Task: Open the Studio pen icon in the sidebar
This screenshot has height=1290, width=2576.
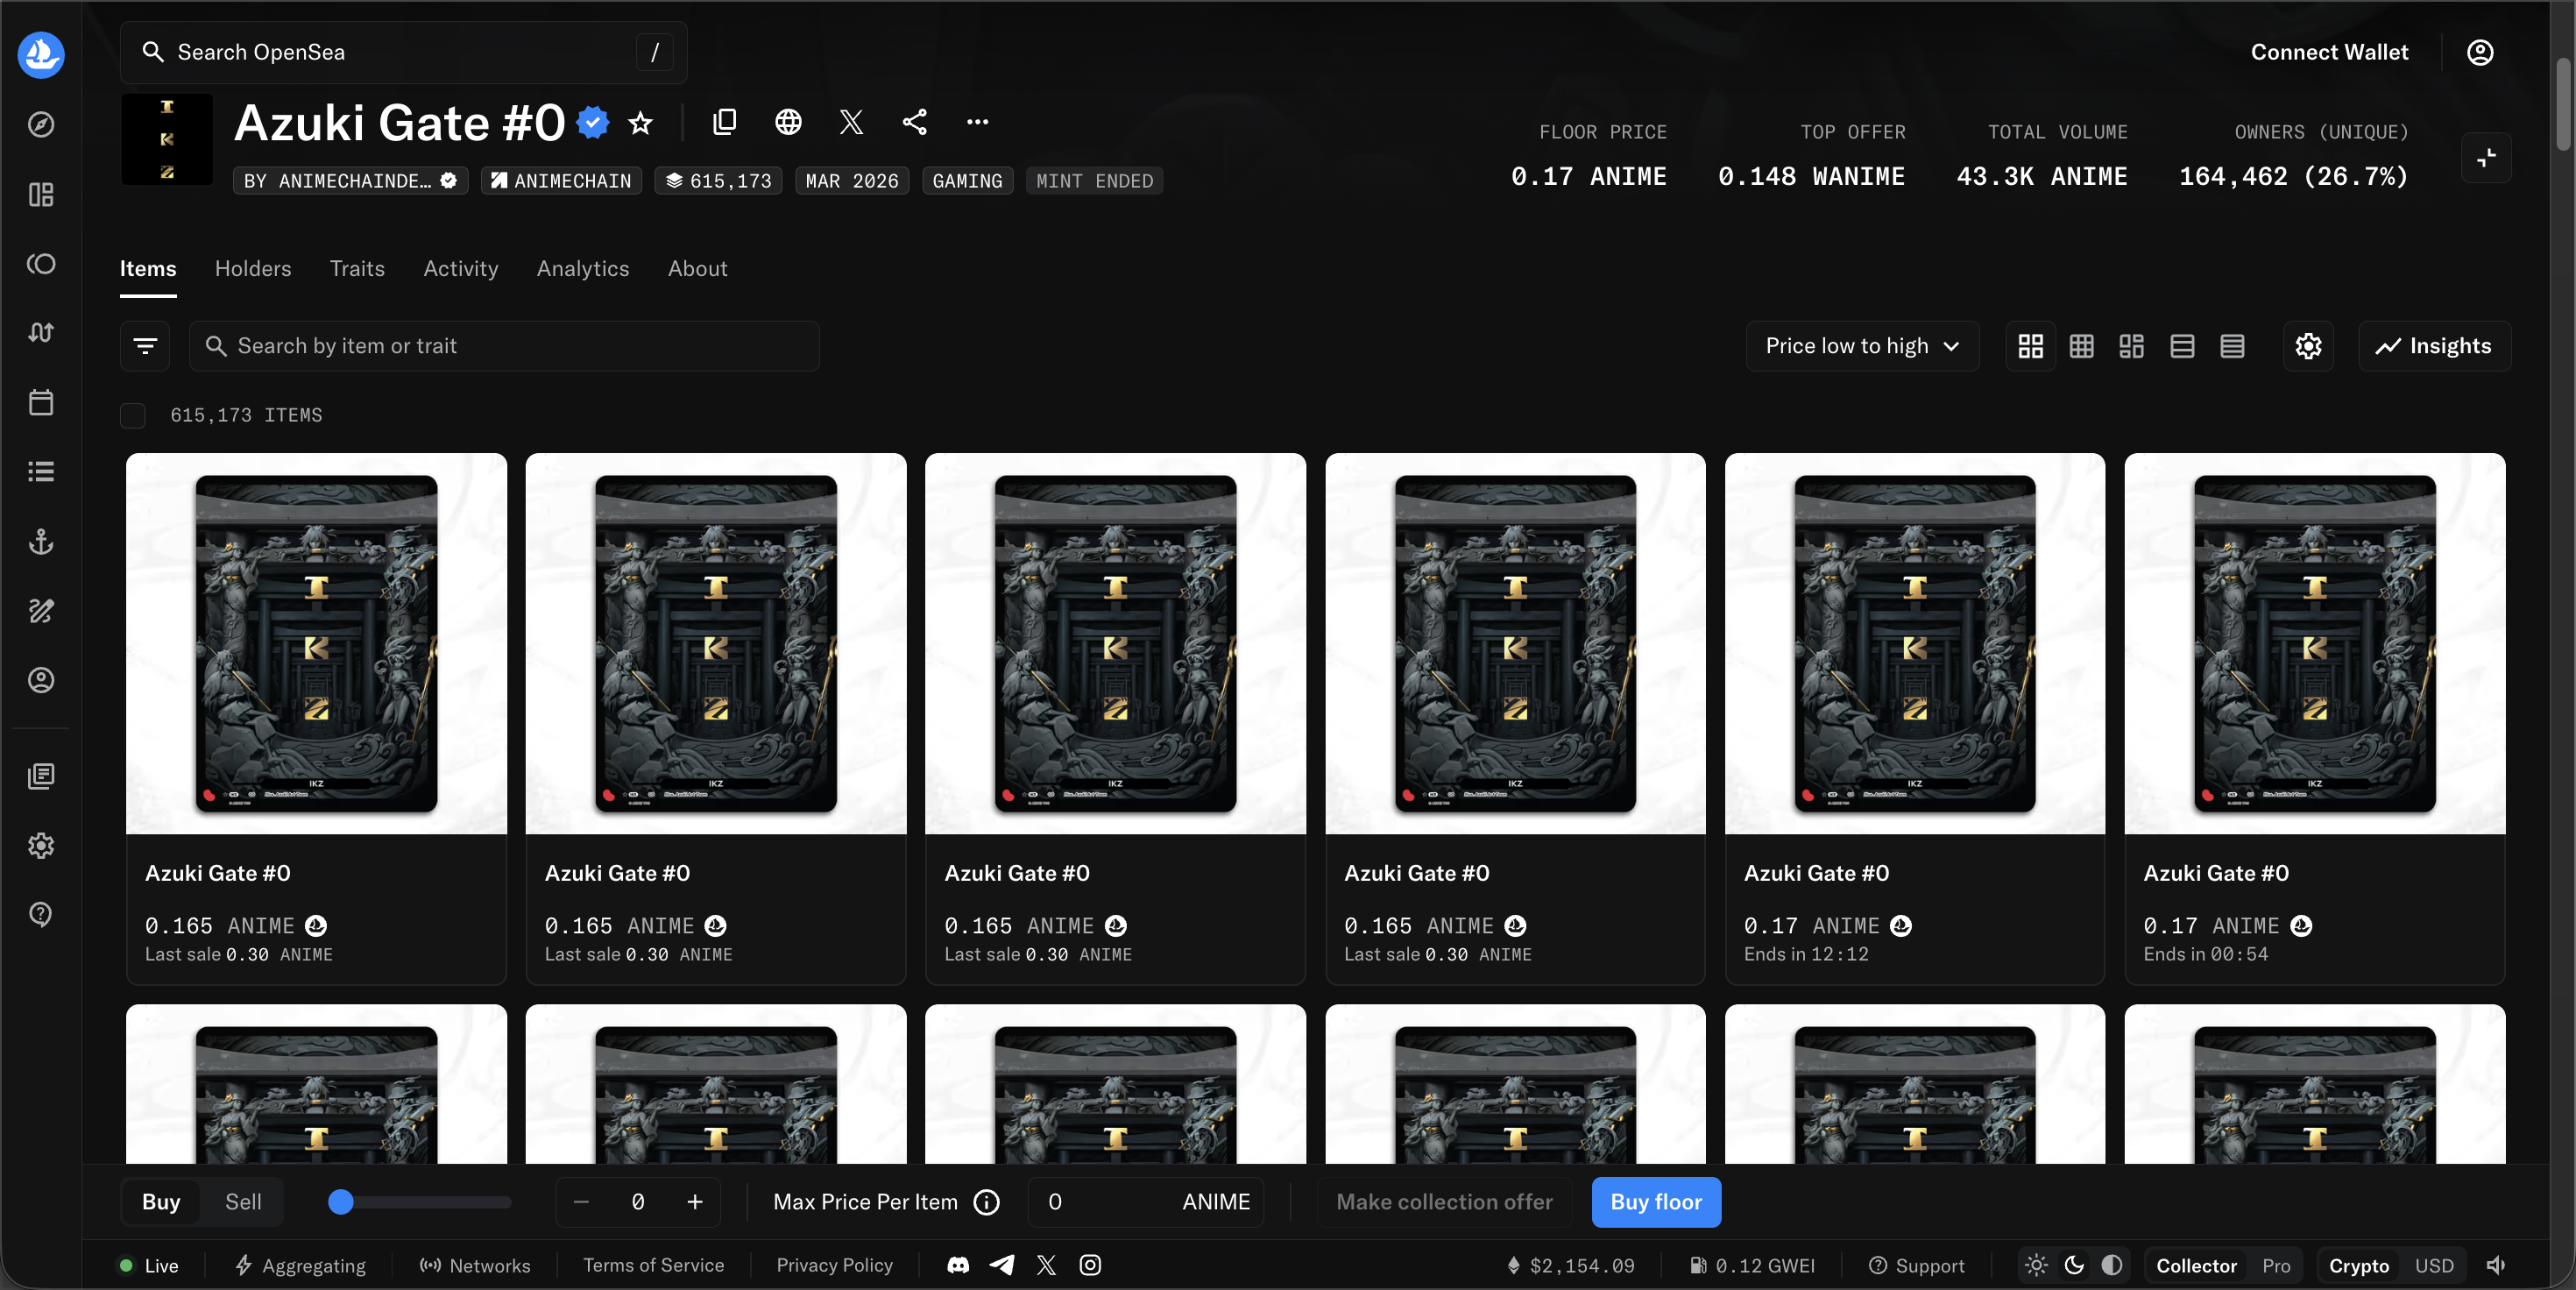Action: [41, 611]
